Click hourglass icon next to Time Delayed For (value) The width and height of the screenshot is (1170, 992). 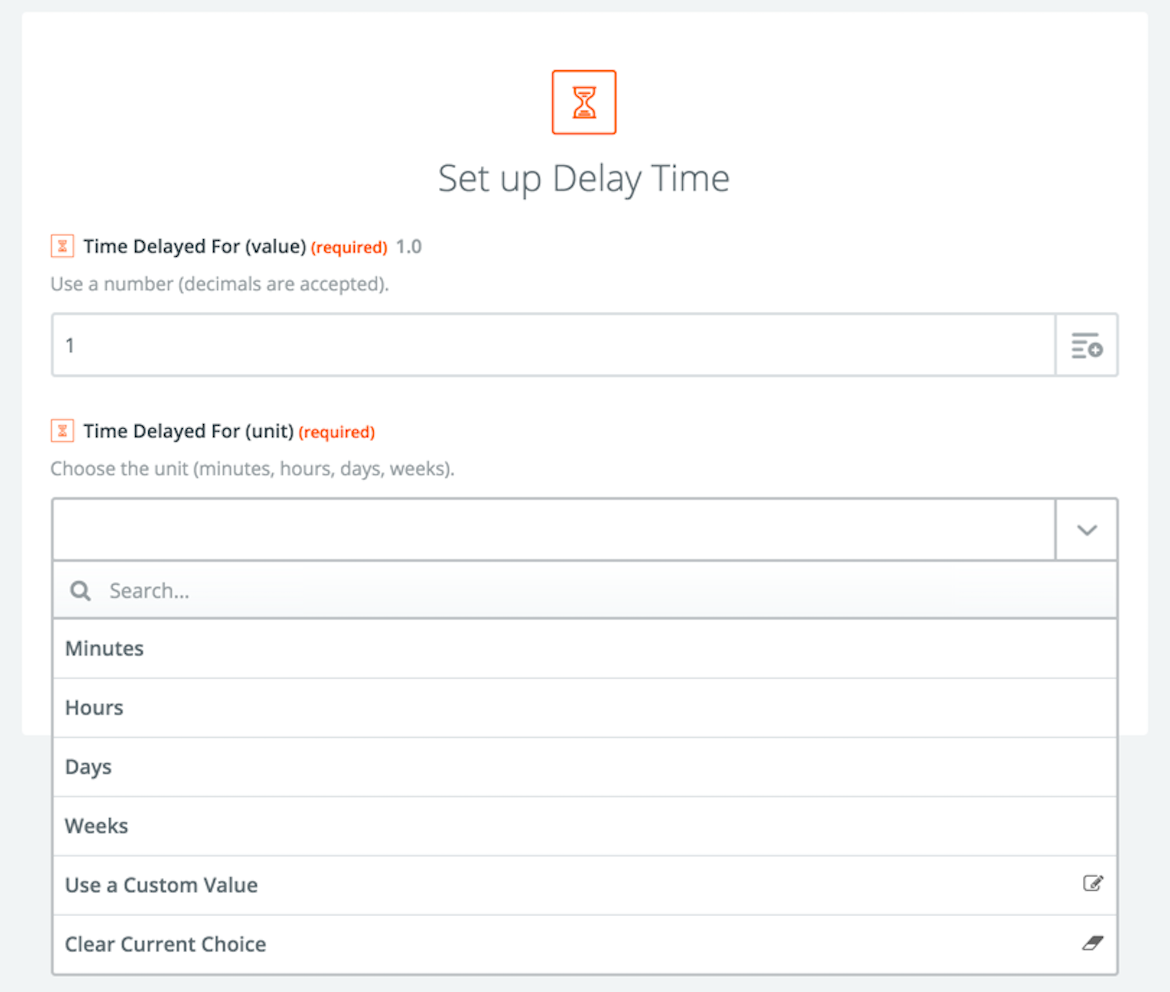click(x=62, y=246)
